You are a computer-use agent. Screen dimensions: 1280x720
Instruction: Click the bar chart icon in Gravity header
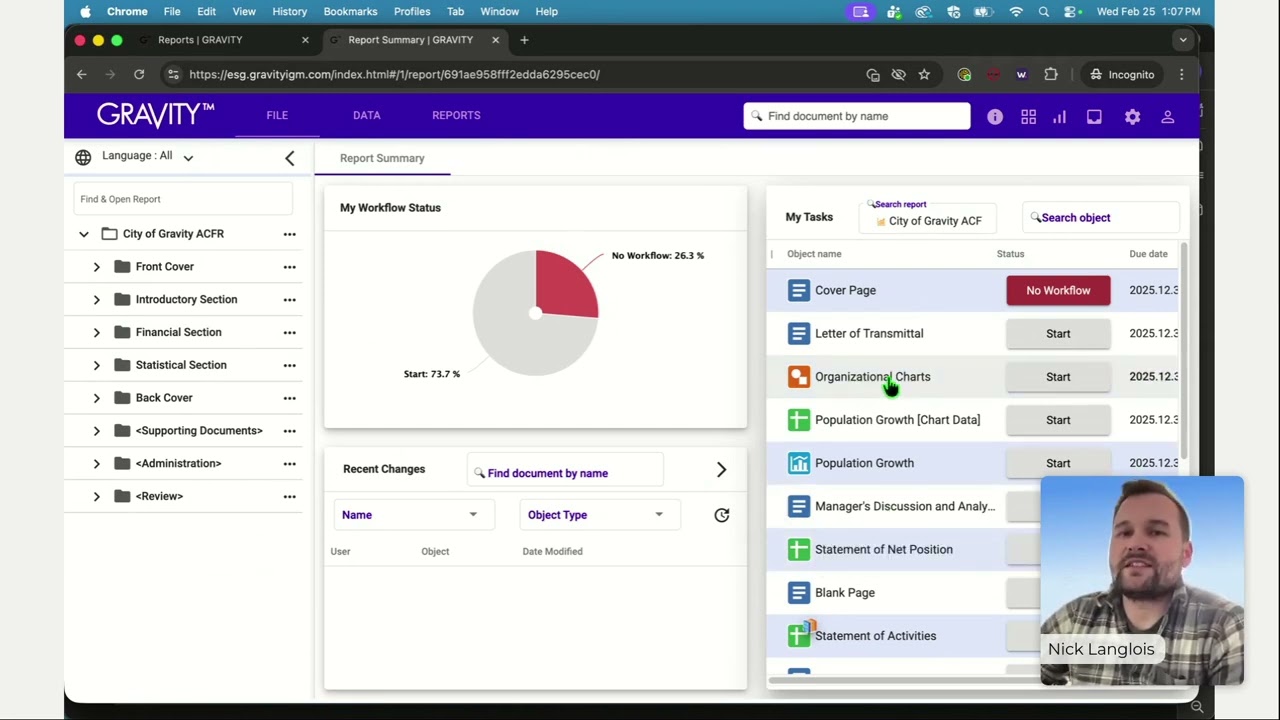point(1059,117)
